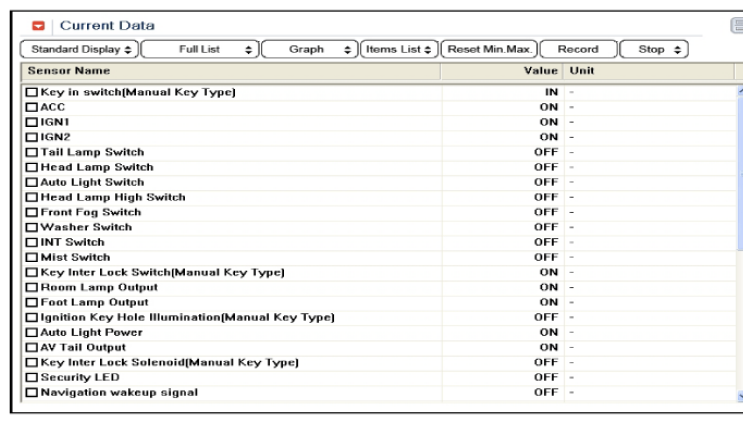The height and width of the screenshot is (424, 752).
Task: Click the scroll down arrow of the list
Action: [740, 396]
